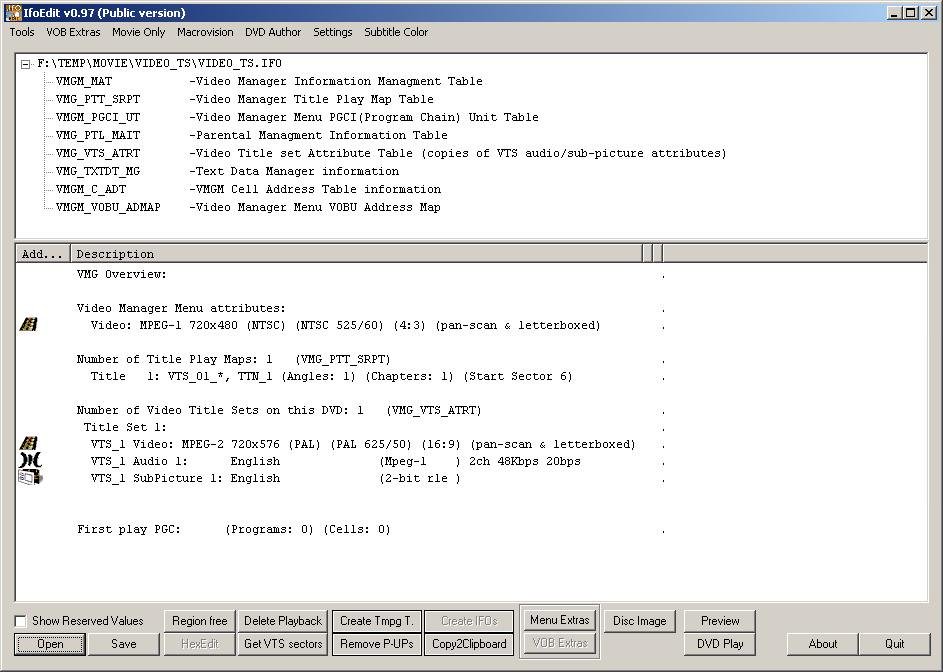Click the film icon beside Video Manager Menu video
Image resolution: width=943 pixels, height=672 pixels.
click(x=28, y=325)
